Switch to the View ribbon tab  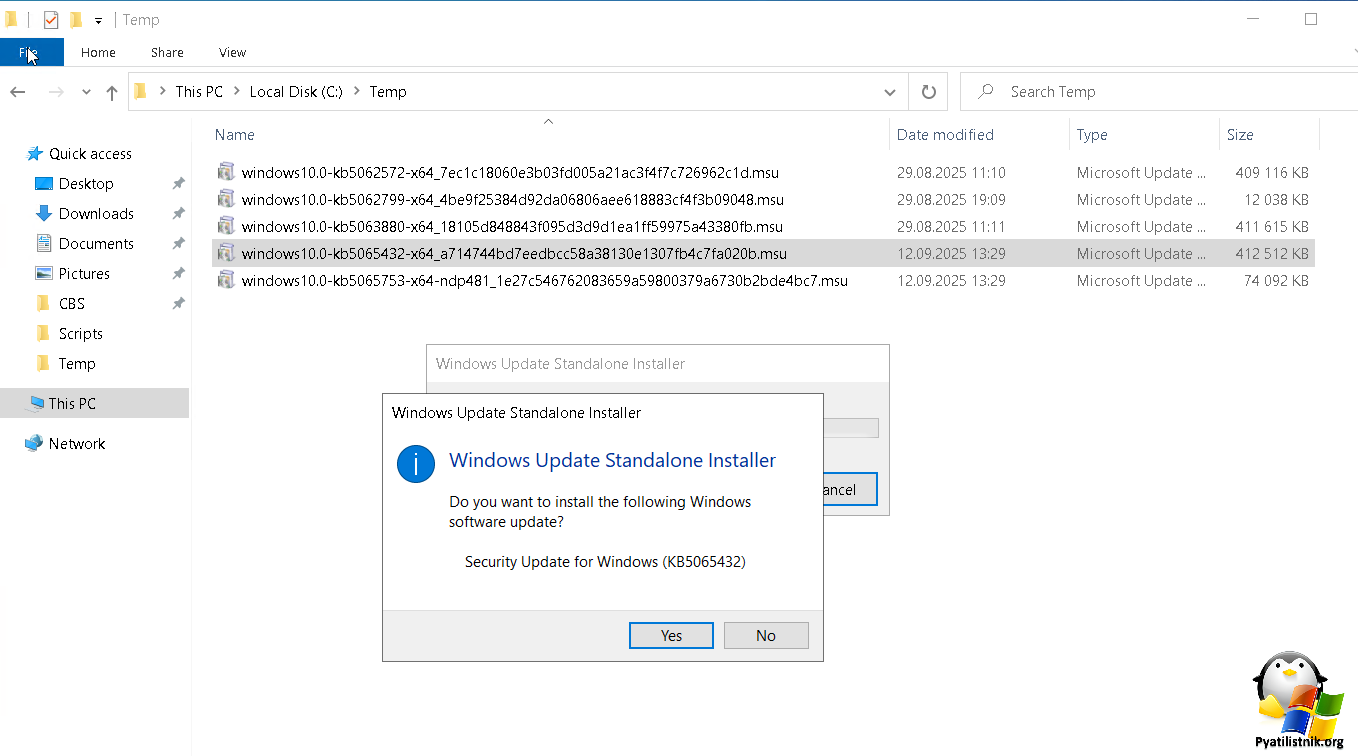pyautogui.click(x=232, y=52)
